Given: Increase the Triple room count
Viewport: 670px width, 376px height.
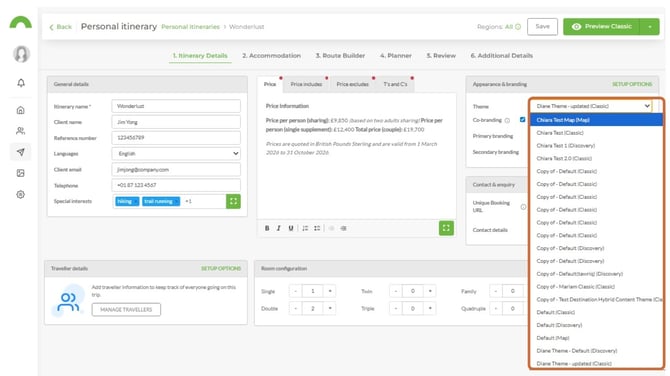Looking at the screenshot, I should 430,308.
